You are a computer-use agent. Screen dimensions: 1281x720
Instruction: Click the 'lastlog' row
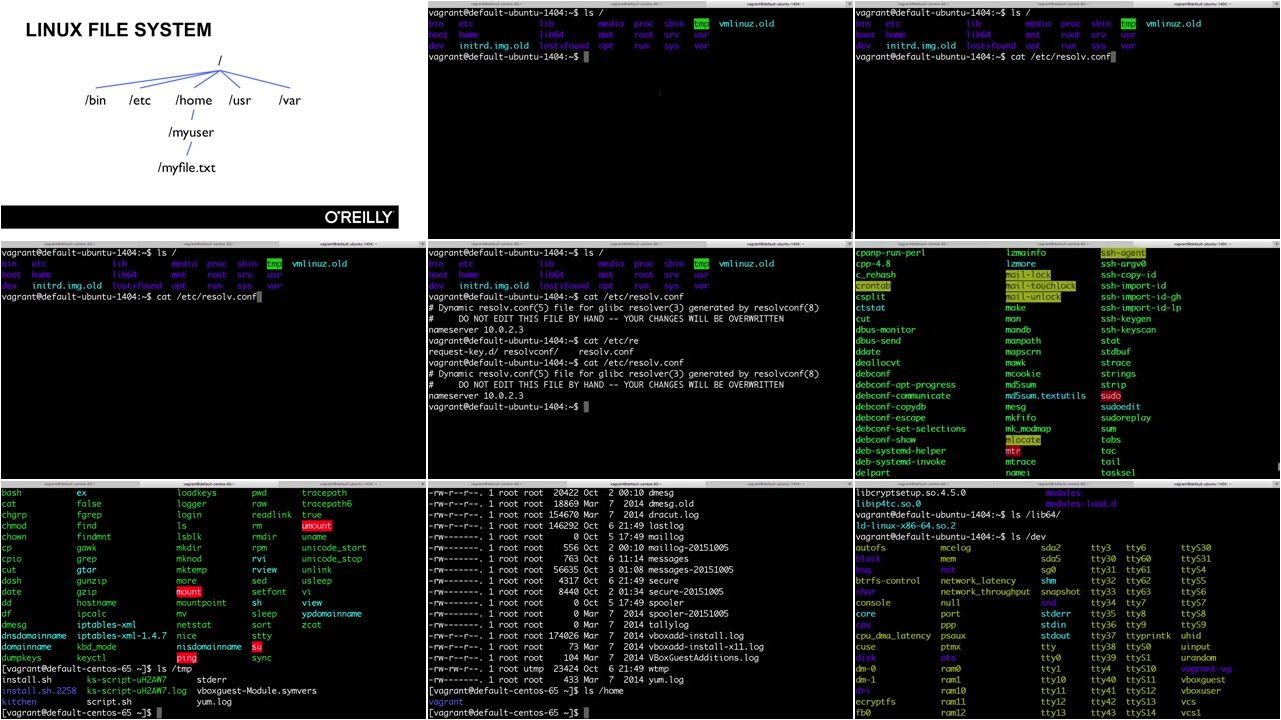click(557, 526)
